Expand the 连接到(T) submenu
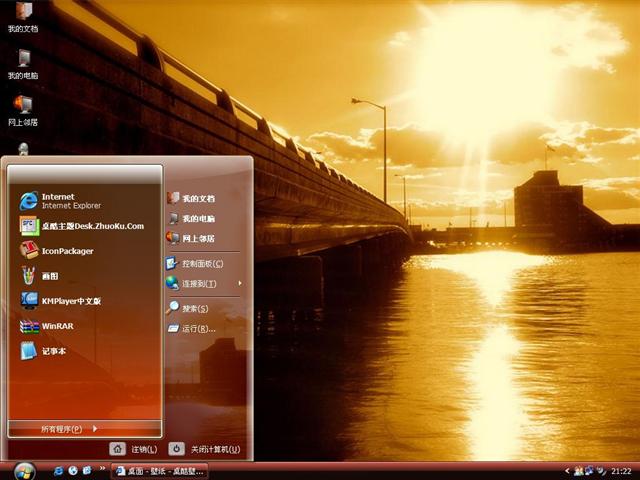Image resolution: width=640 pixels, height=480 pixels. tap(205, 283)
